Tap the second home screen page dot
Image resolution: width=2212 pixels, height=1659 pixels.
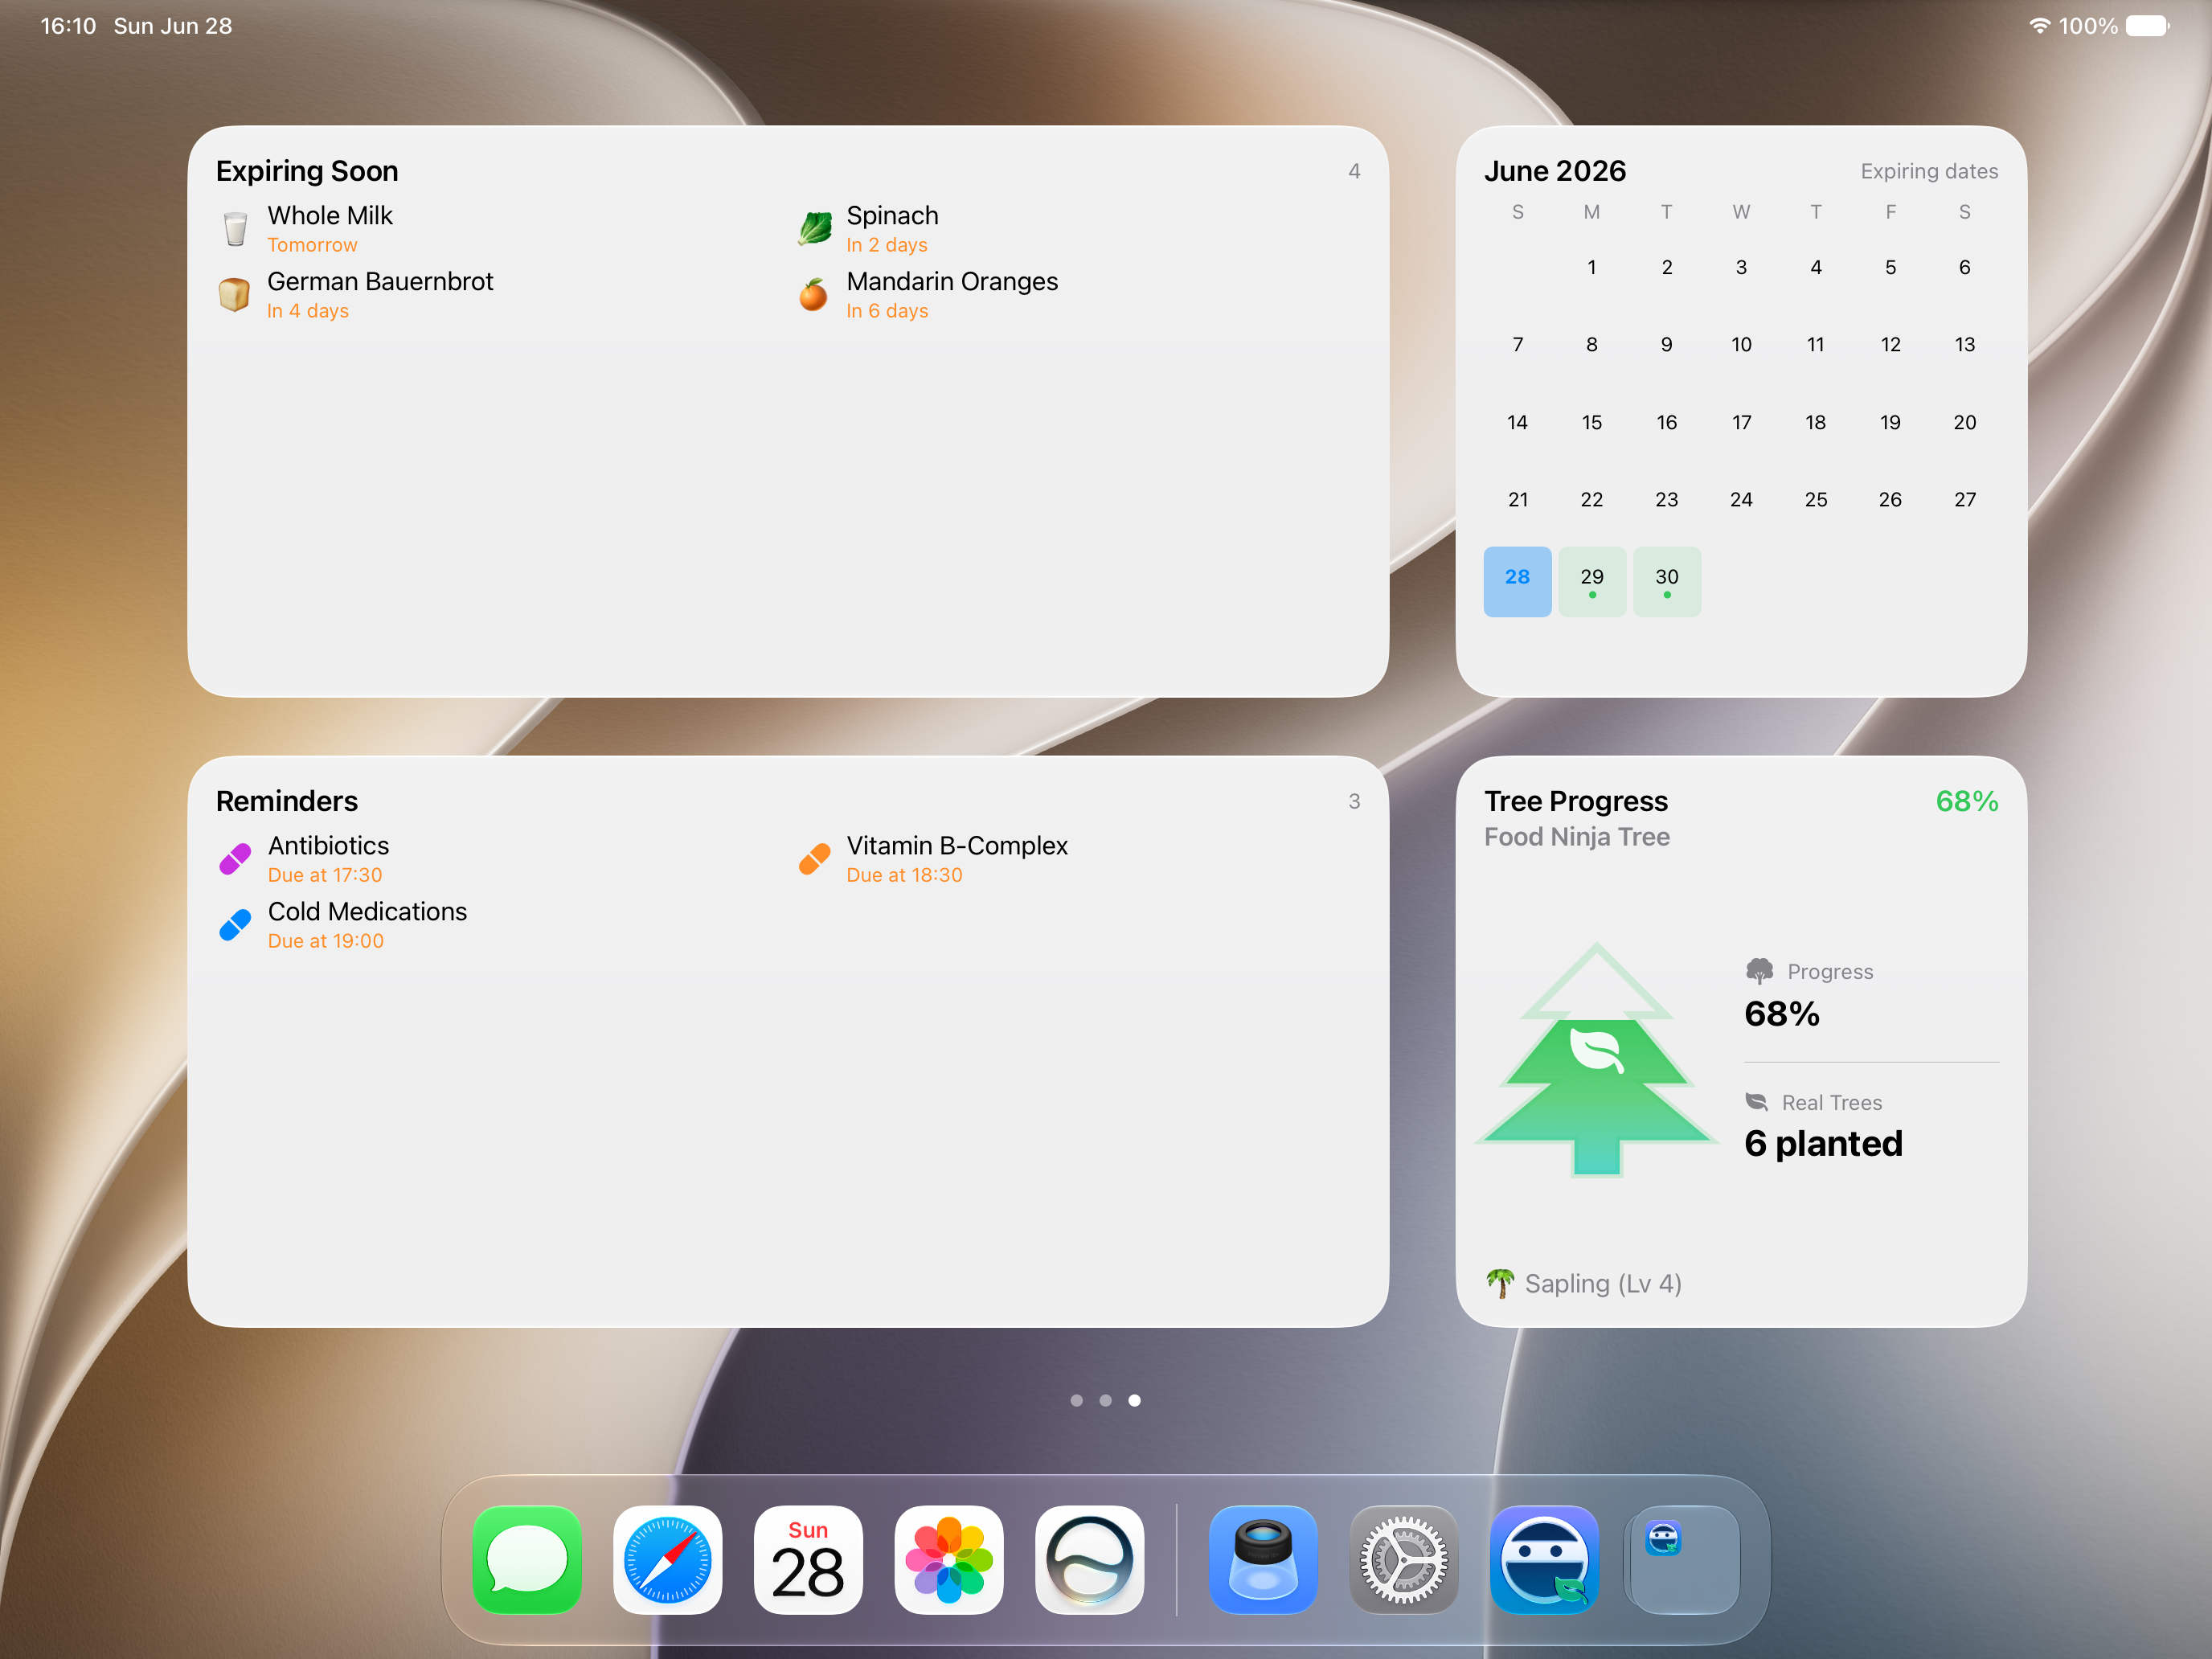point(1106,1400)
